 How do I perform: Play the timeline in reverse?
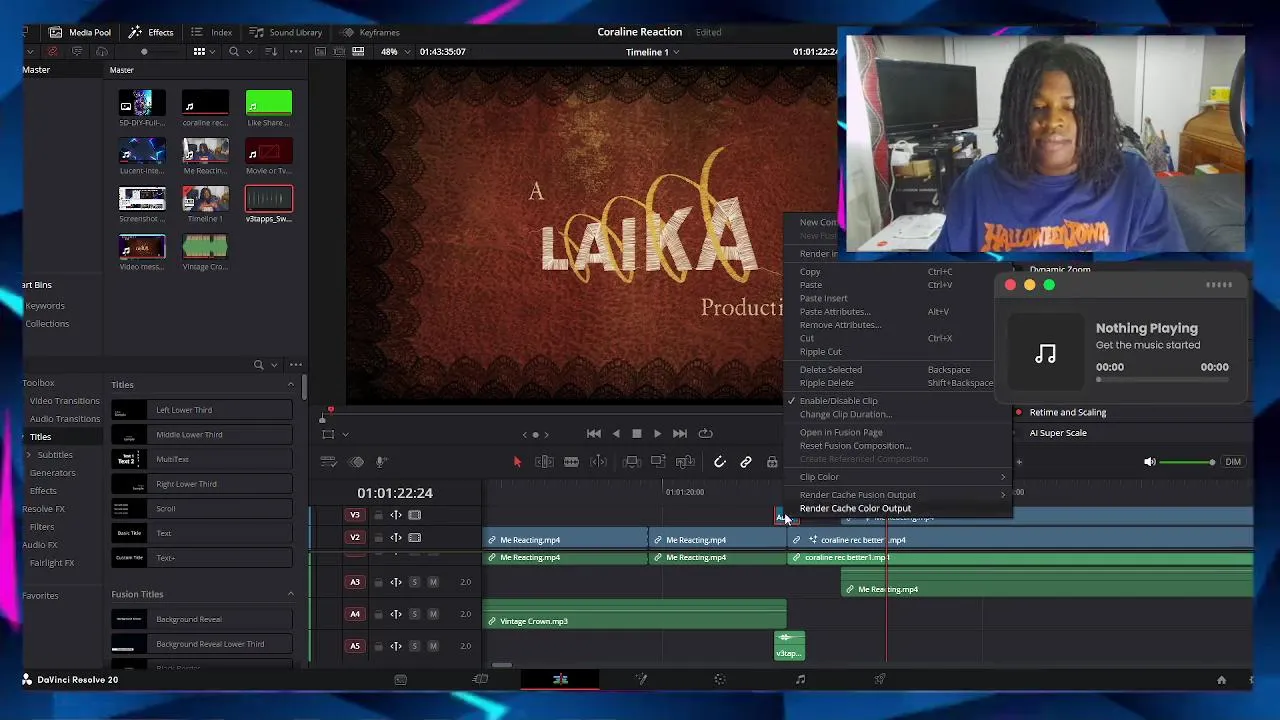(616, 434)
